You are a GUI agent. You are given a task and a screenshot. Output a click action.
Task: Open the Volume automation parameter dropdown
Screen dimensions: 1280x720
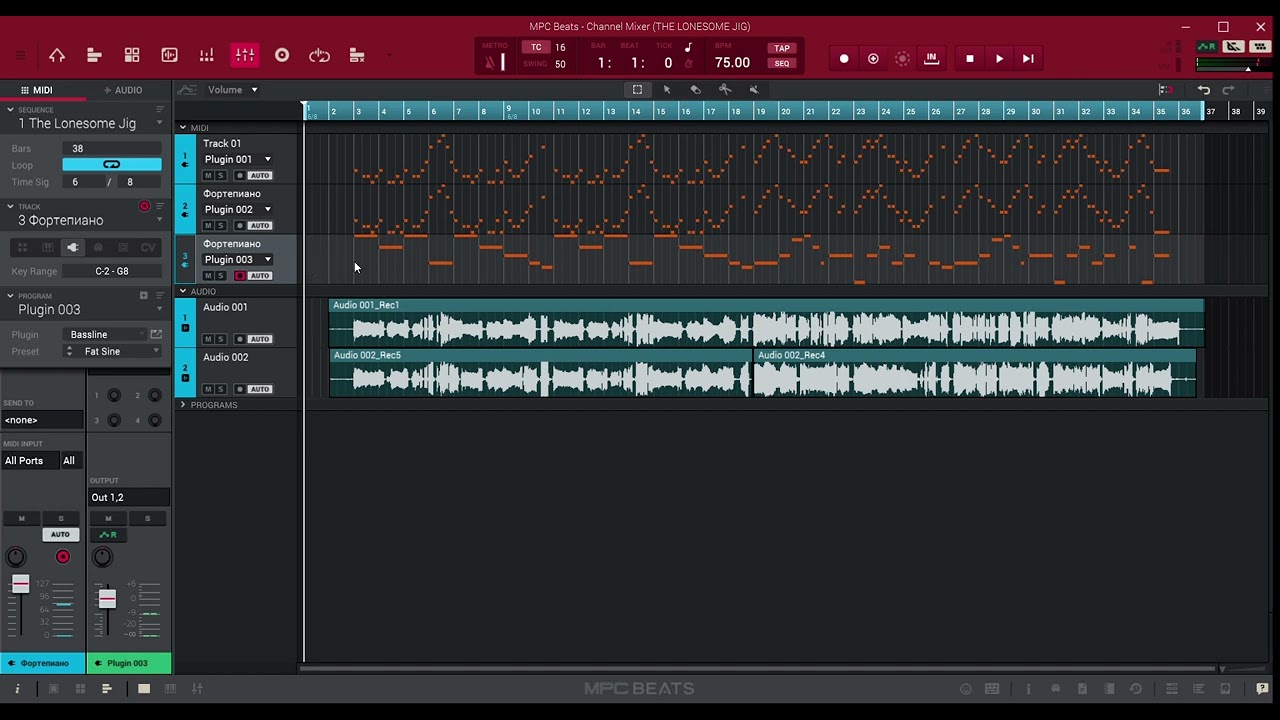coord(232,90)
